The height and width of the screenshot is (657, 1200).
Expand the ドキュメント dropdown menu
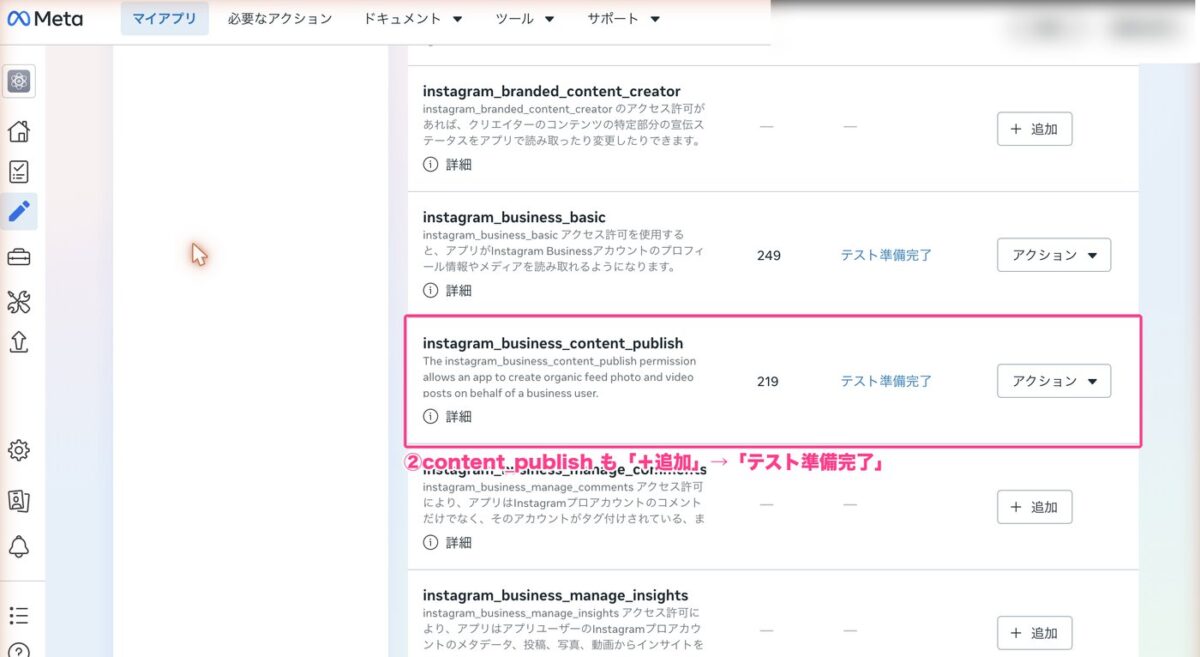pos(413,18)
